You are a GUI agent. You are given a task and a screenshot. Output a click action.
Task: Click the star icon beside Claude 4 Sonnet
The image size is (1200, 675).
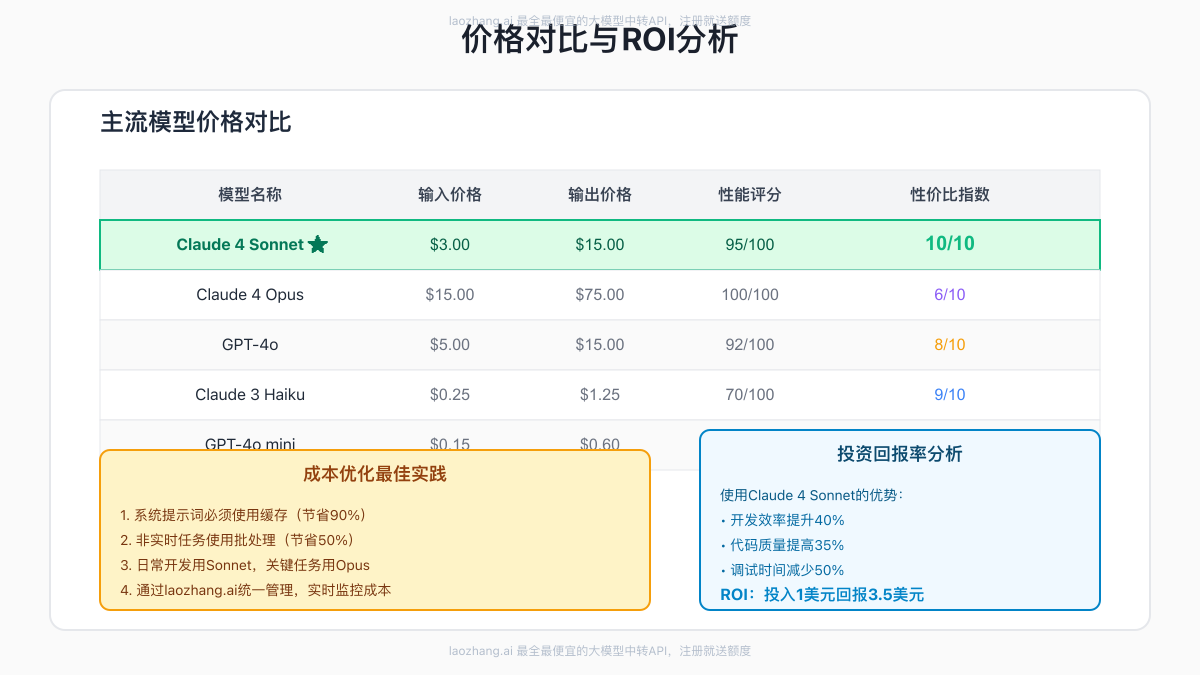318,244
